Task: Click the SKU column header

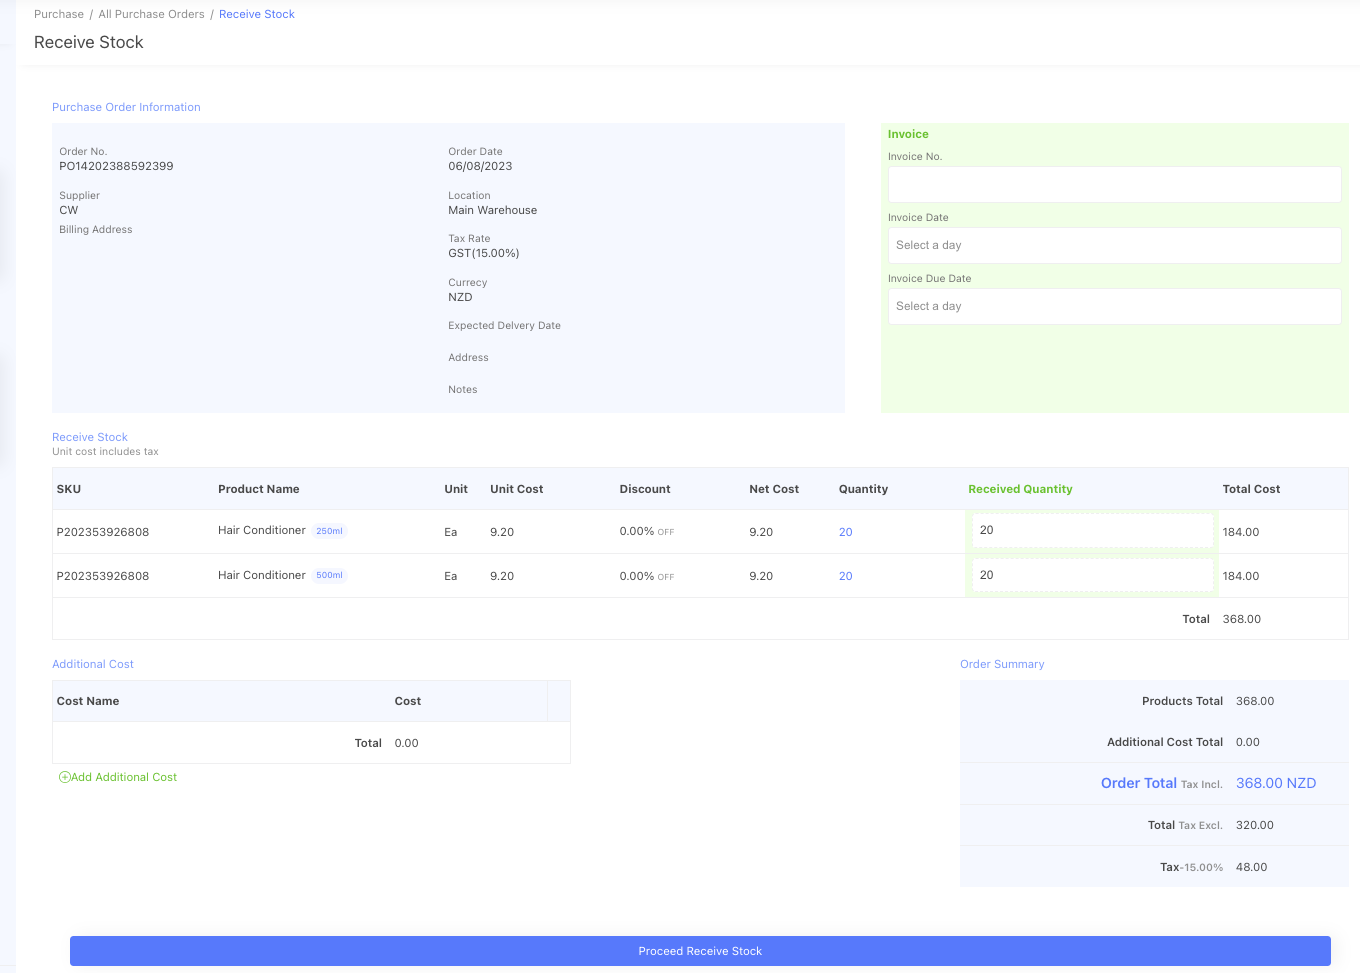Action: (69, 489)
